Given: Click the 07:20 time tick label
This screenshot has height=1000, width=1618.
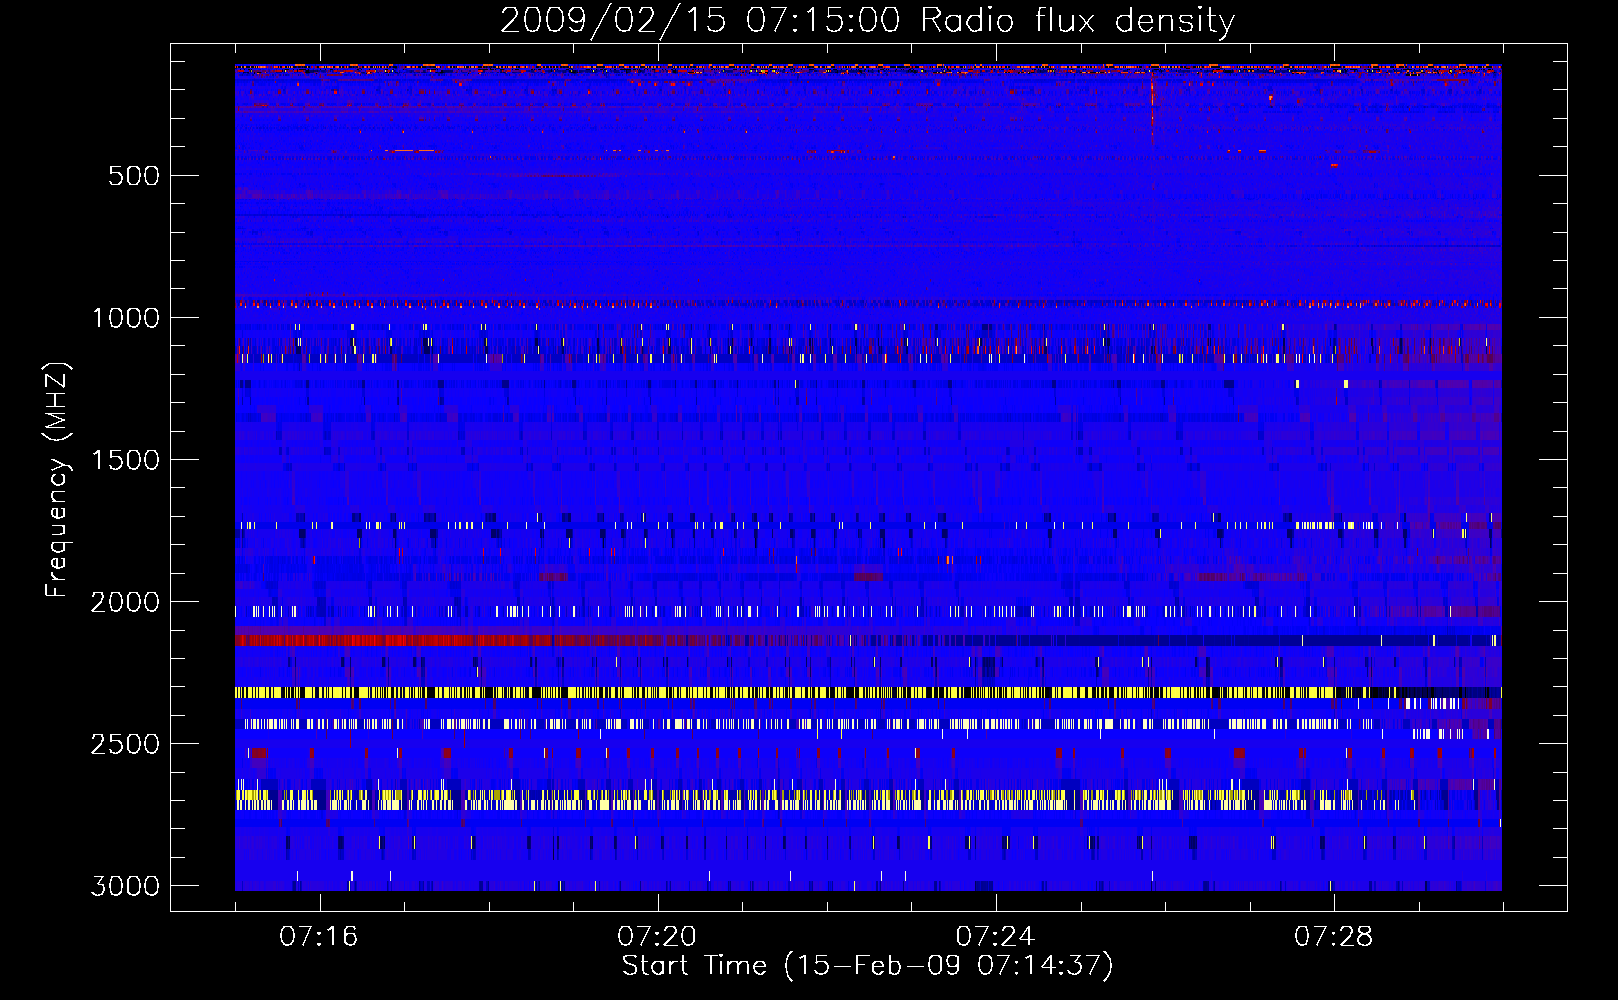Looking at the screenshot, I should [x=657, y=937].
